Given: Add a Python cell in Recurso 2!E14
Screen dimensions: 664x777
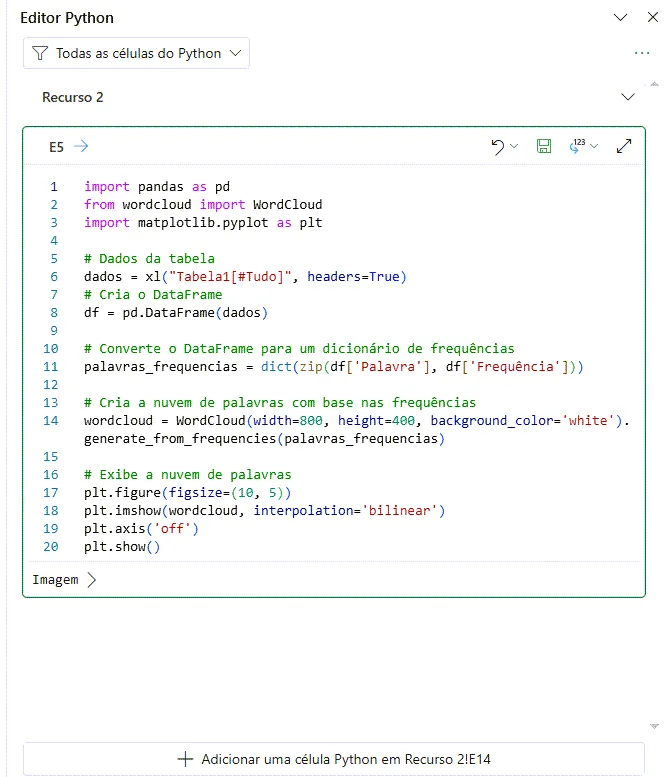Looking at the screenshot, I should [334, 759].
